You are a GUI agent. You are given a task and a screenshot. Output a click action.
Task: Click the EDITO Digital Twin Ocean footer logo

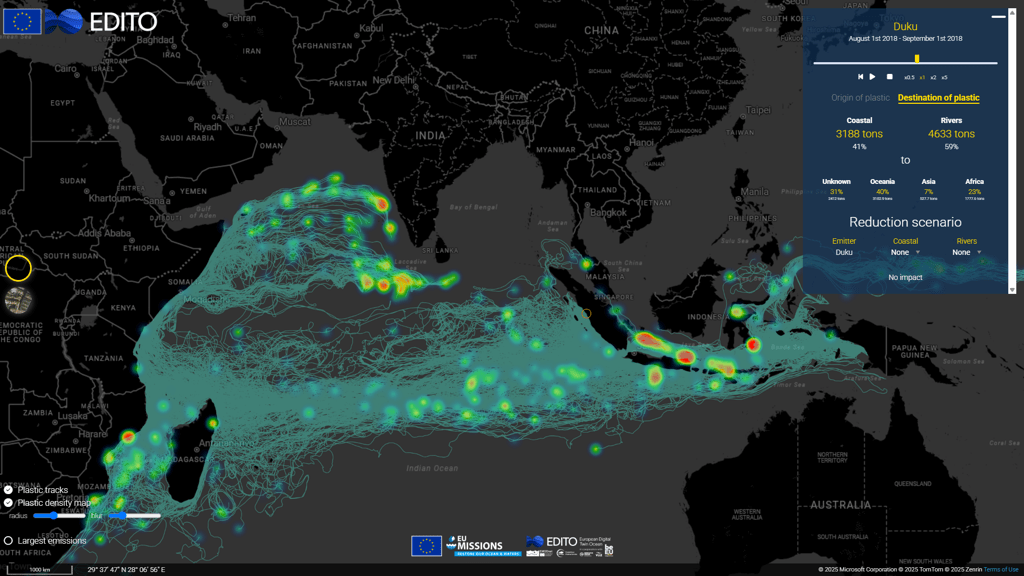[569, 545]
